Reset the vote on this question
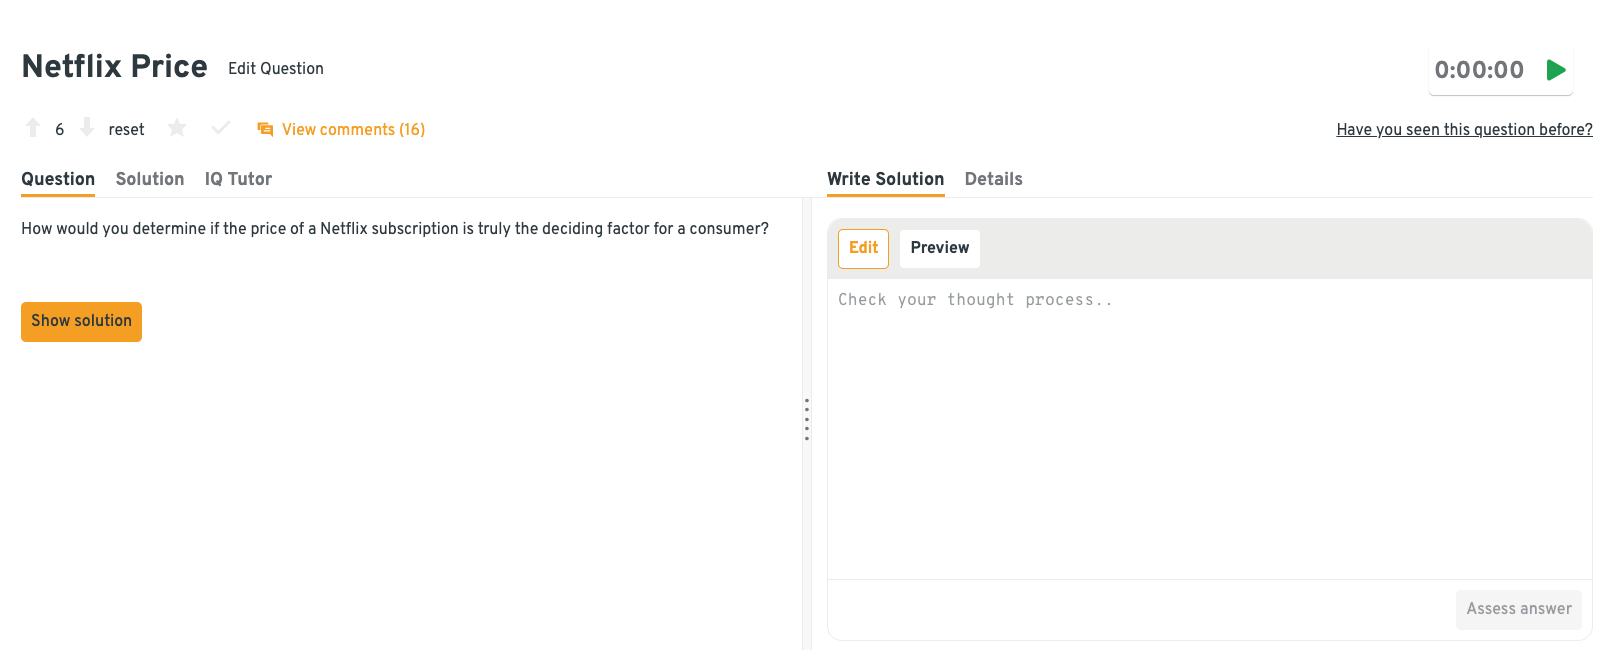This screenshot has height=650, width=1623. (126, 129)
